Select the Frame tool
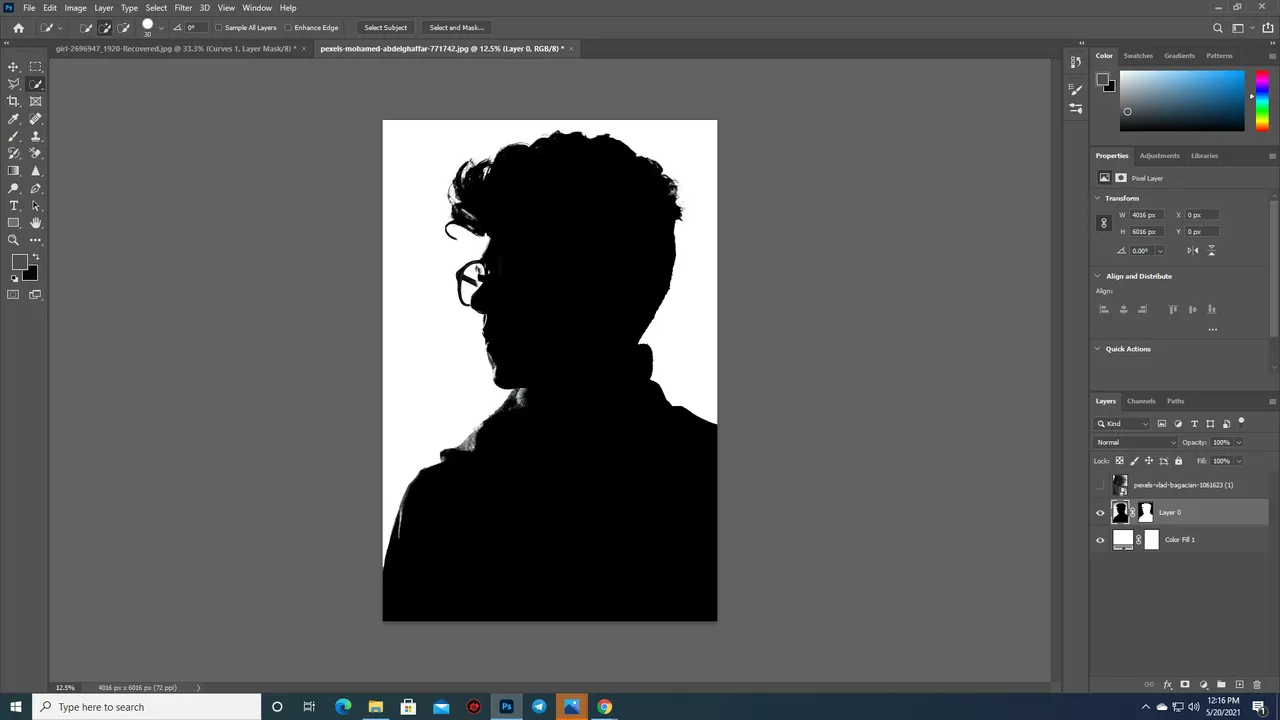Screen dimensions: 1280x720 pos(36,101)
